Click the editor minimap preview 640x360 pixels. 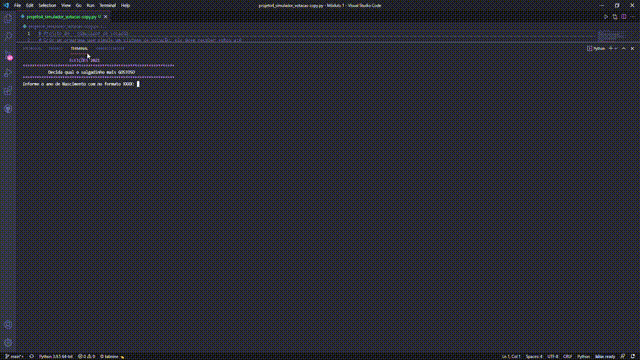point(611,36)
